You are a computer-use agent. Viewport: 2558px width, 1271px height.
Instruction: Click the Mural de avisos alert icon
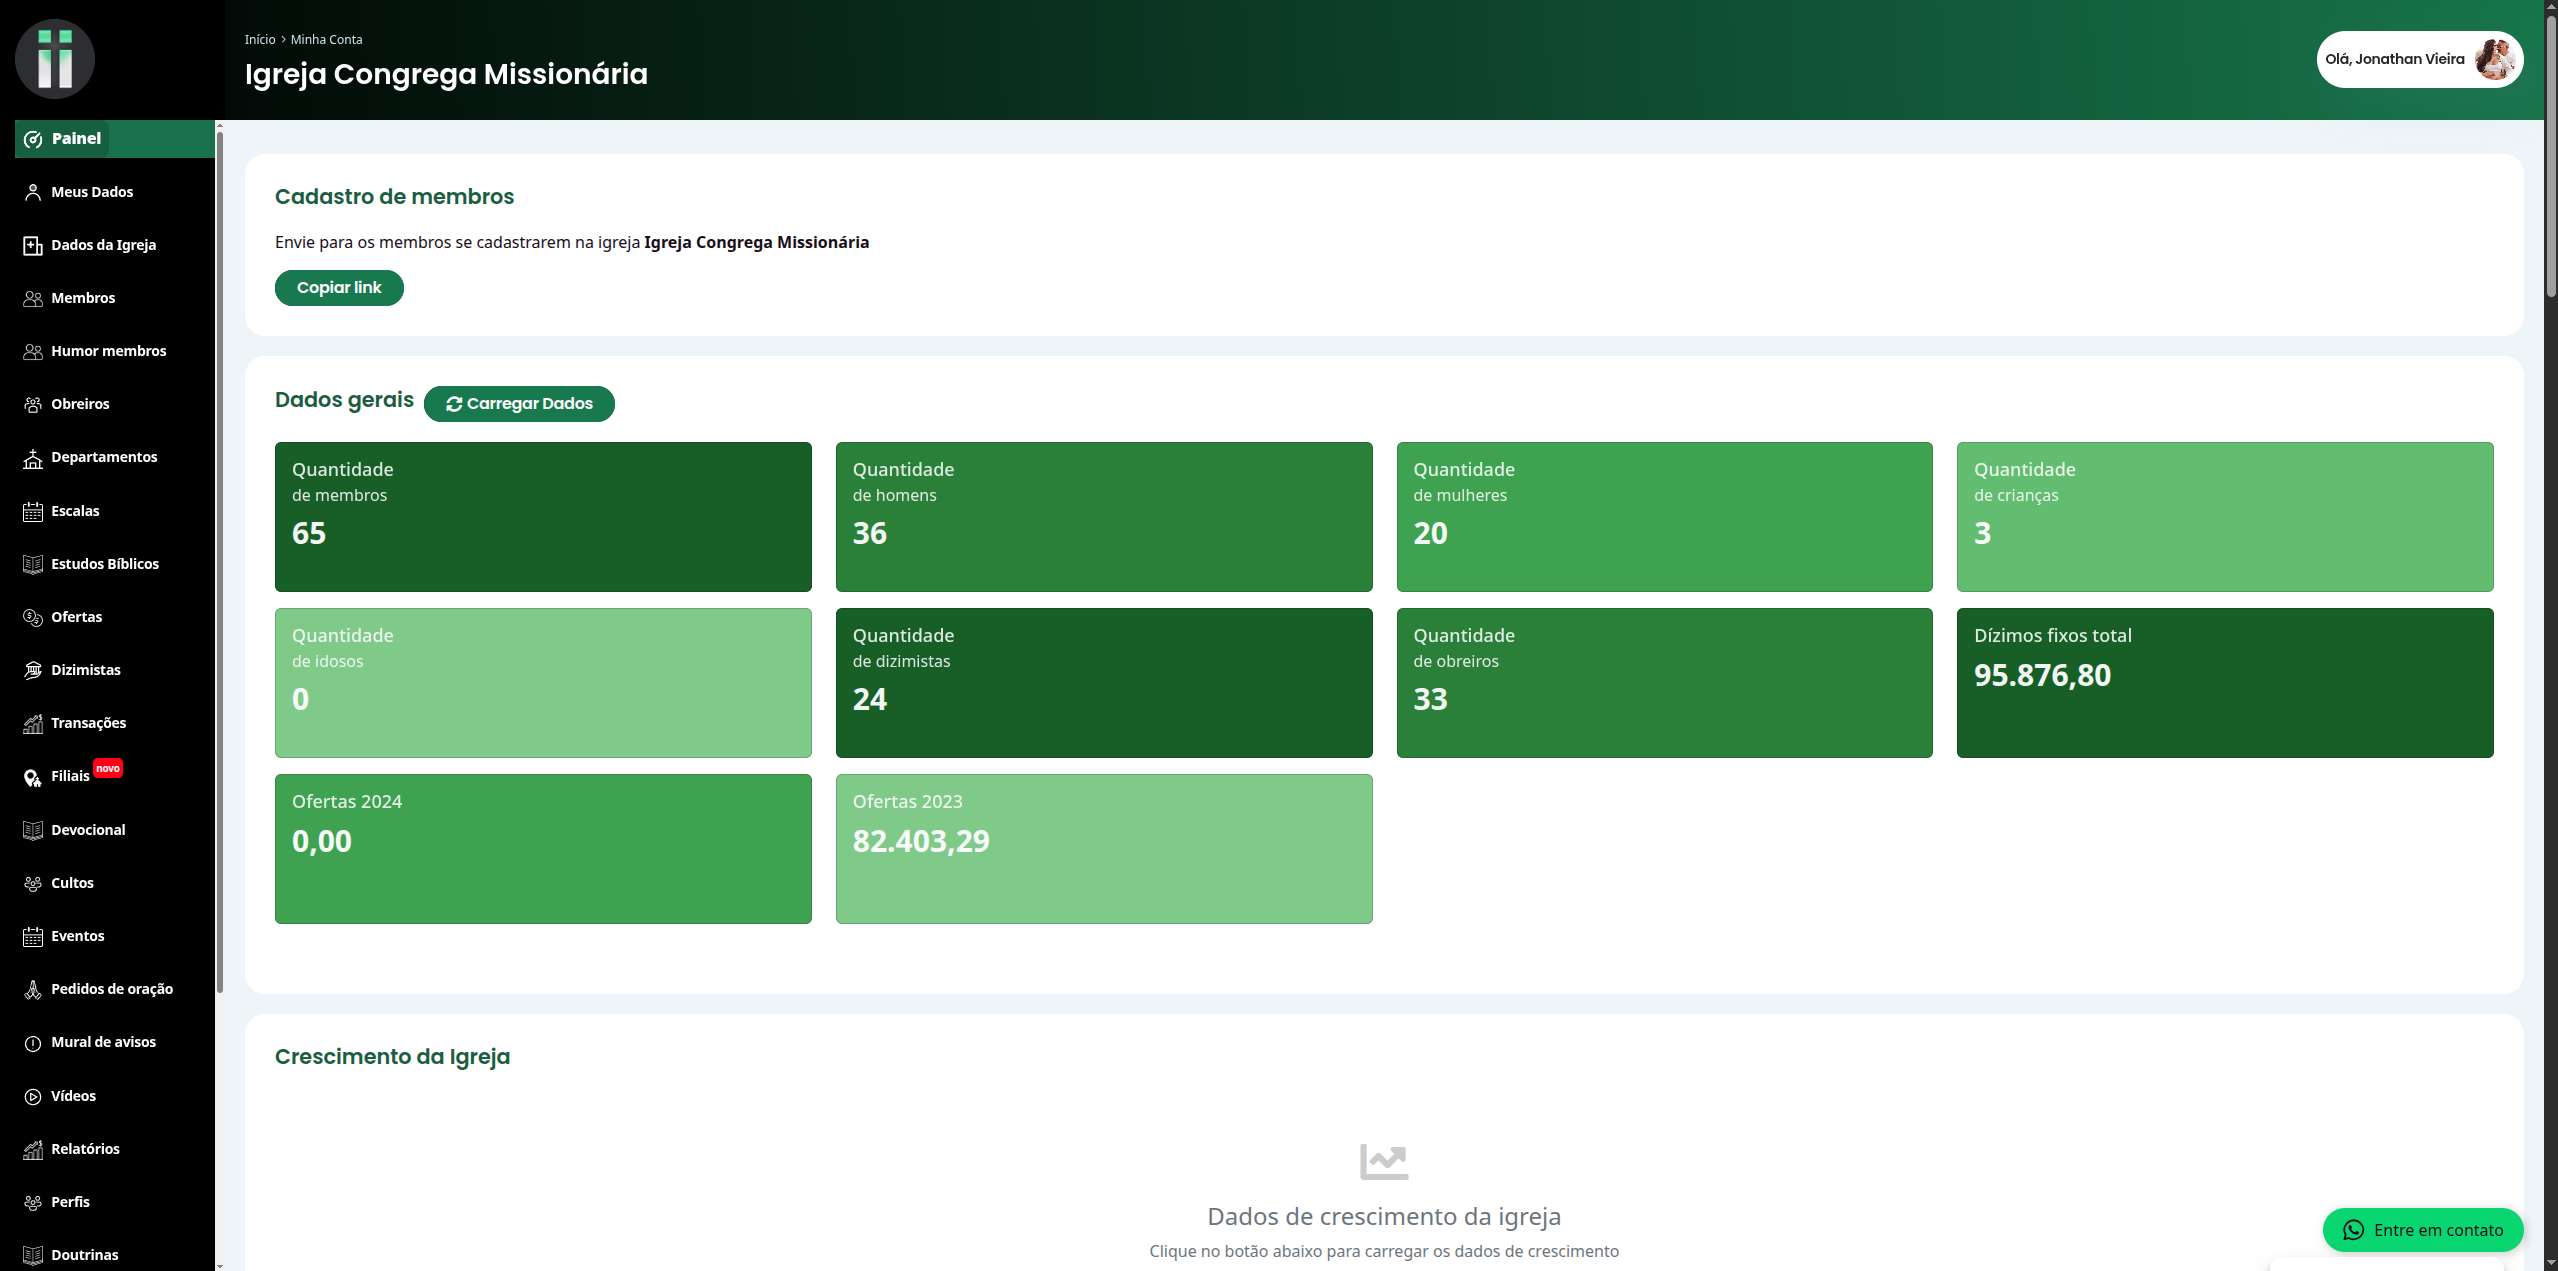[x=33, y=1042]
